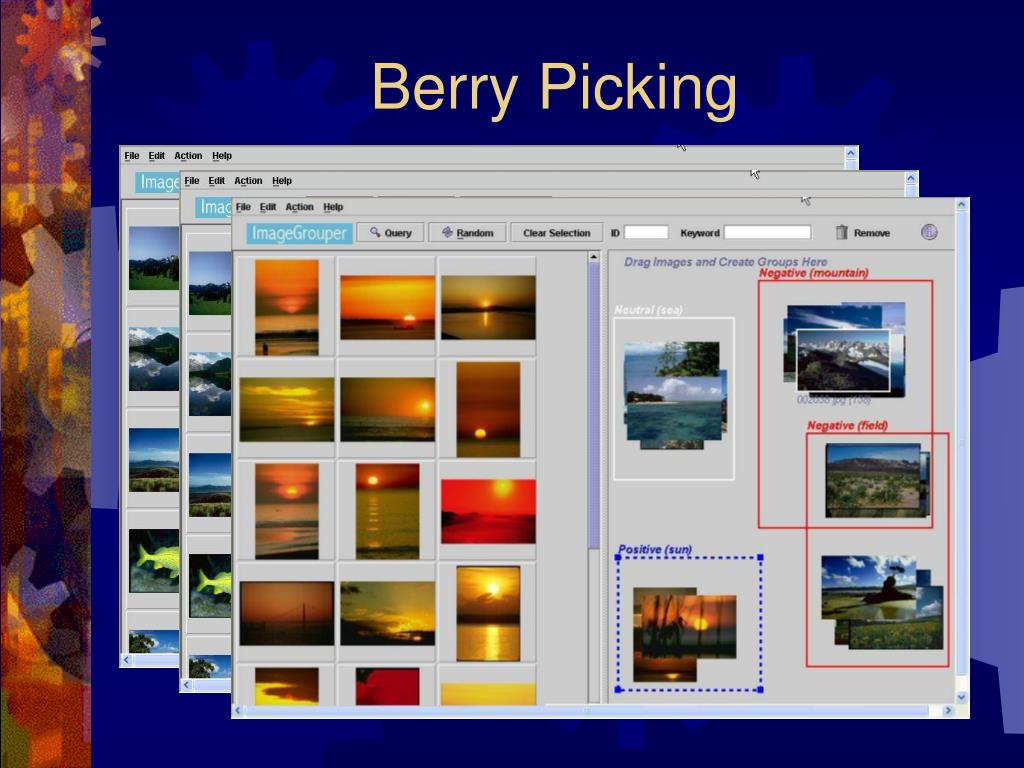
Task: Click front window horizontal scroll-left arrow
Action: click(x=238, y=711)
